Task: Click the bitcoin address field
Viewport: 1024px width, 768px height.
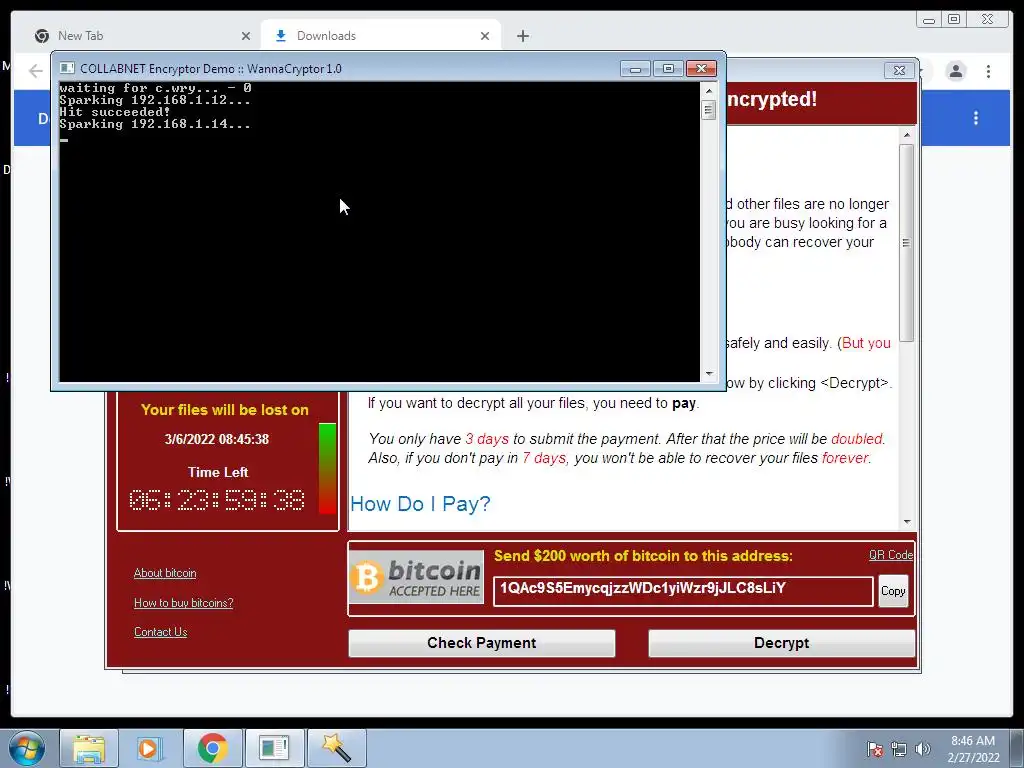Action: pyautogui.click(x=682, y=591)
